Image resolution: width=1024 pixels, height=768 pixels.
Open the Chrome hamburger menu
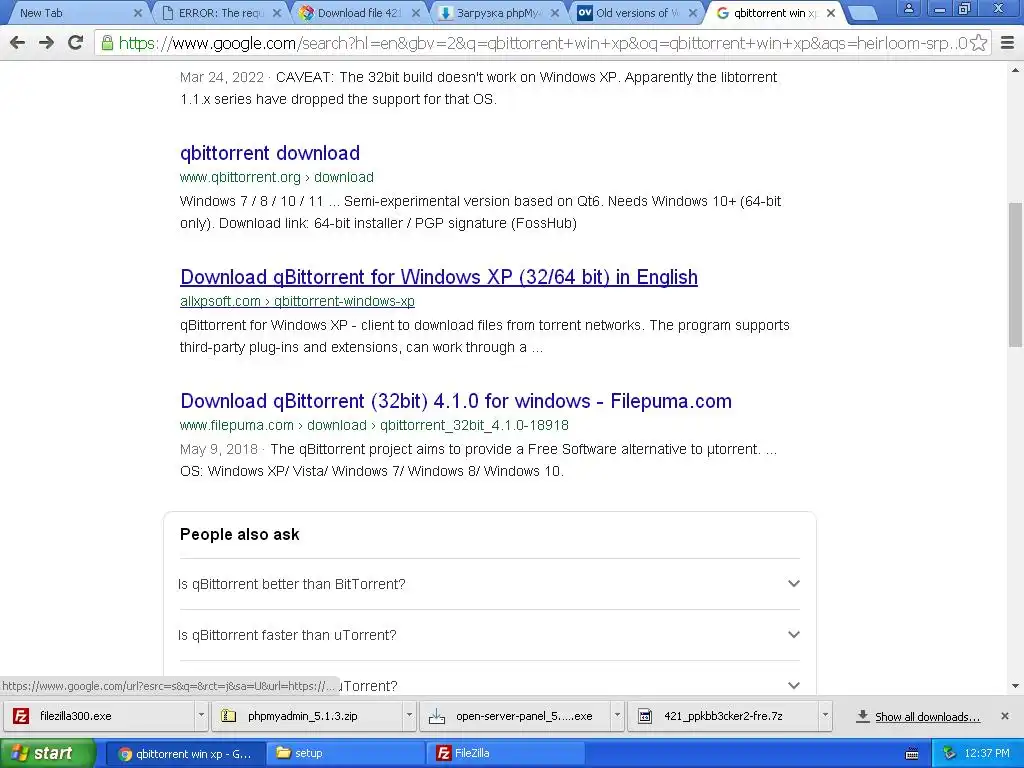tap(1008, 43)
